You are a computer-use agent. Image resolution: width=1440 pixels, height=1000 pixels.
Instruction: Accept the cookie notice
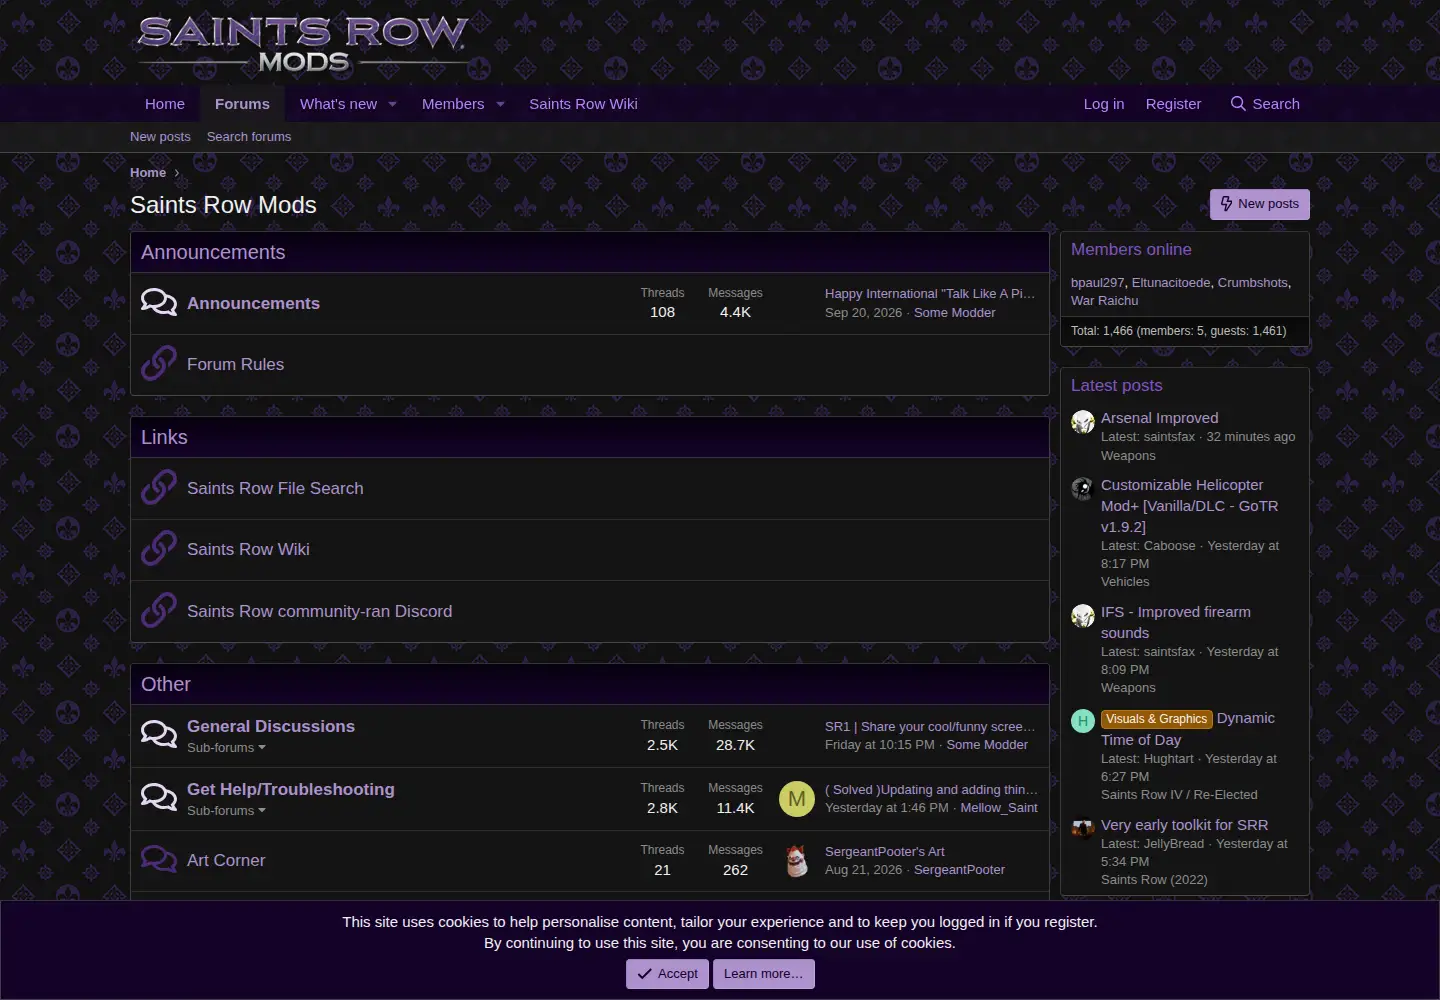pyautogui.click(x=667, y=974)
